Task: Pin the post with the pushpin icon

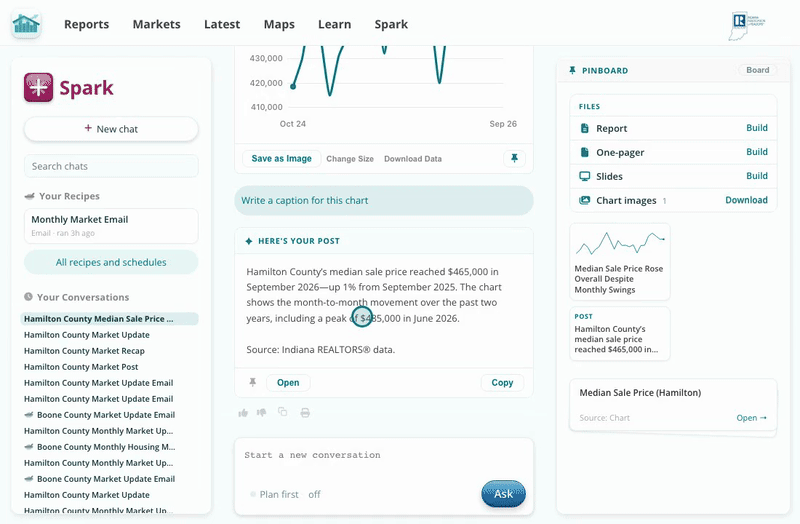Action: pyautogui.click(x=253, y=382)
